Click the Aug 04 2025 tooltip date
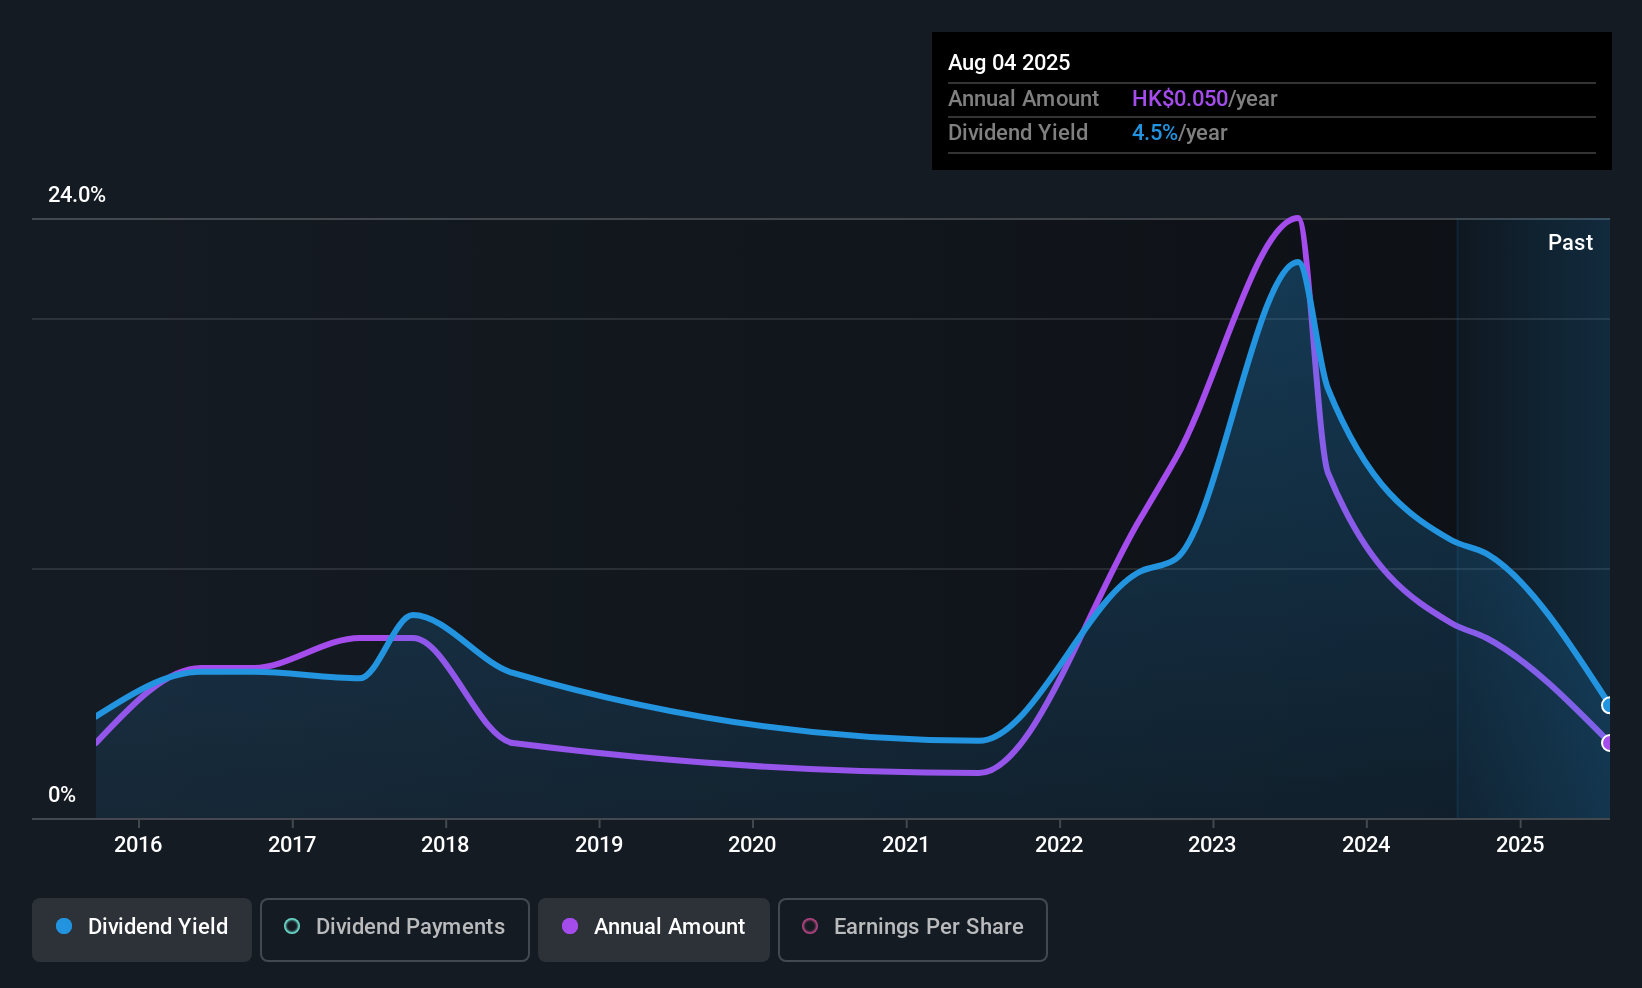This screenshot has width=1642, height=988. point(1009,63)
